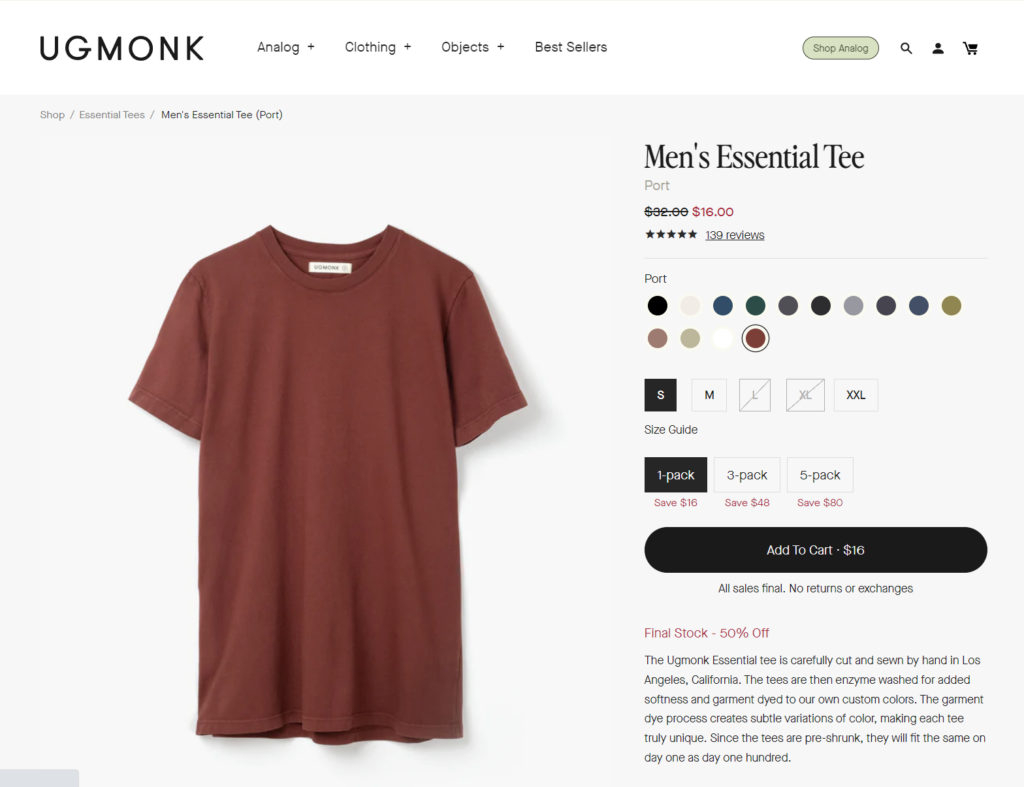The image size is (1024, 787).
Task: Select size XXL option
Action: pos(856,395)
